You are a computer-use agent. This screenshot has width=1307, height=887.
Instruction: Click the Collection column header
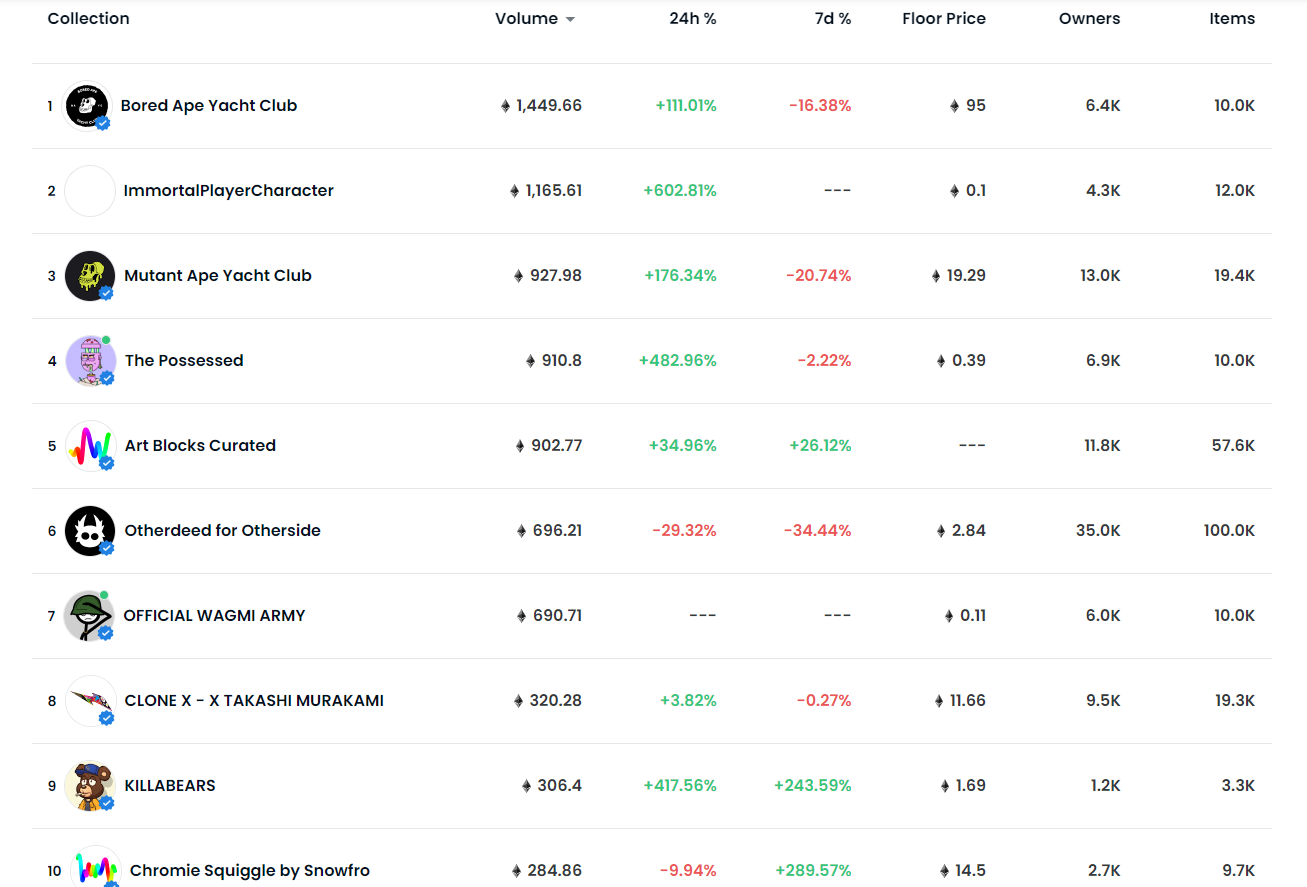89,18
